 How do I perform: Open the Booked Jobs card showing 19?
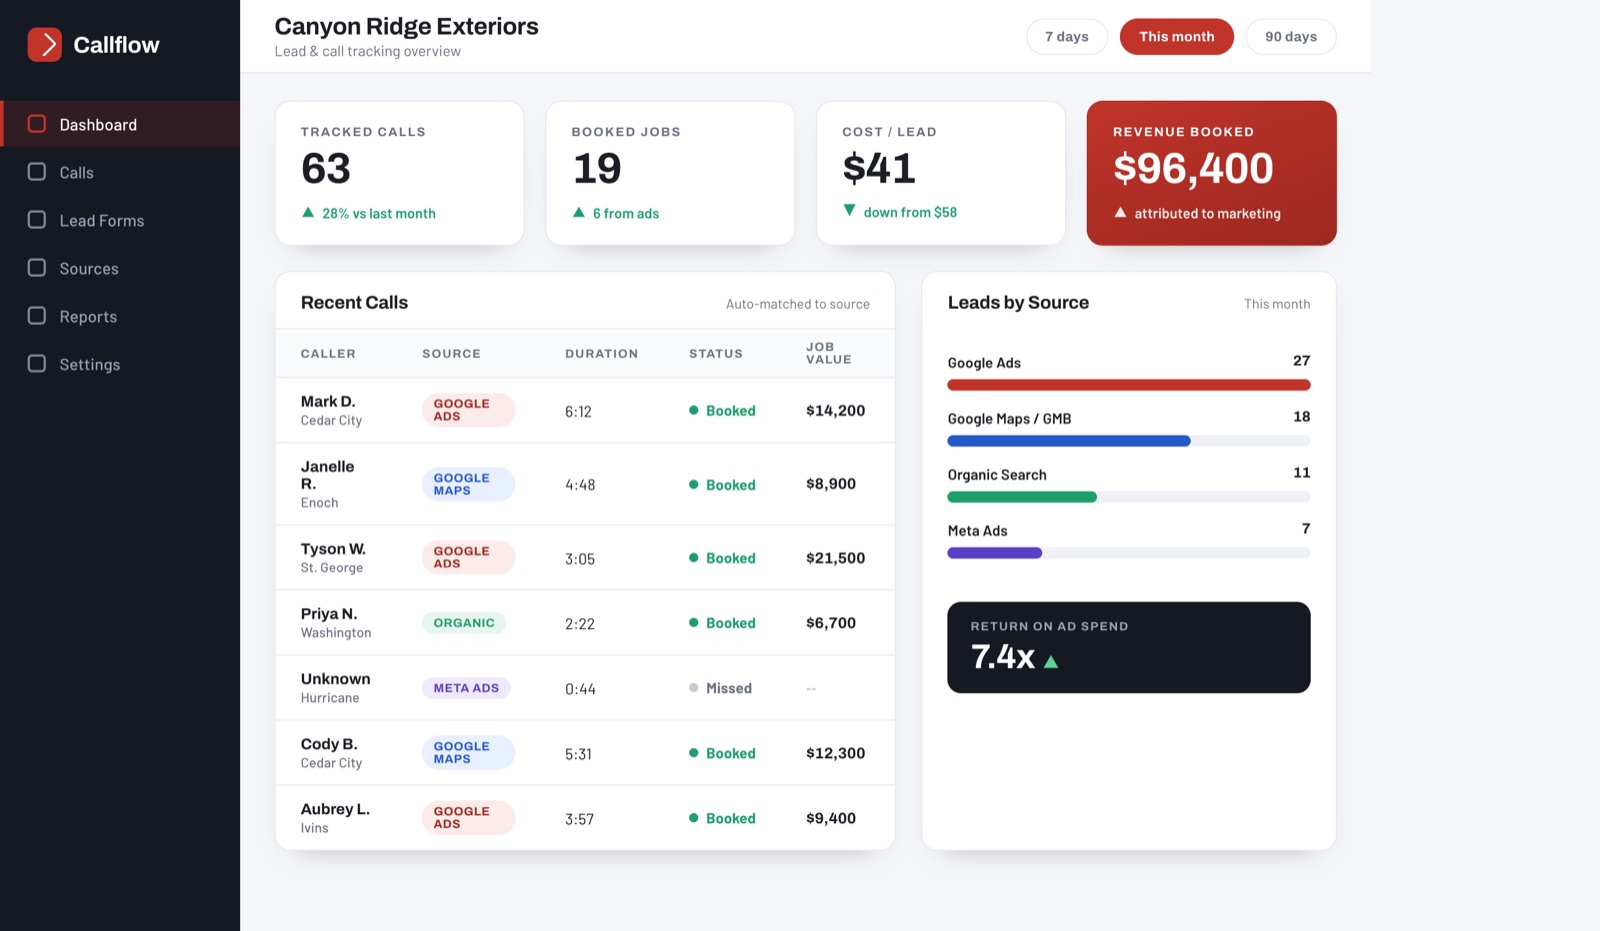[670, 173]
